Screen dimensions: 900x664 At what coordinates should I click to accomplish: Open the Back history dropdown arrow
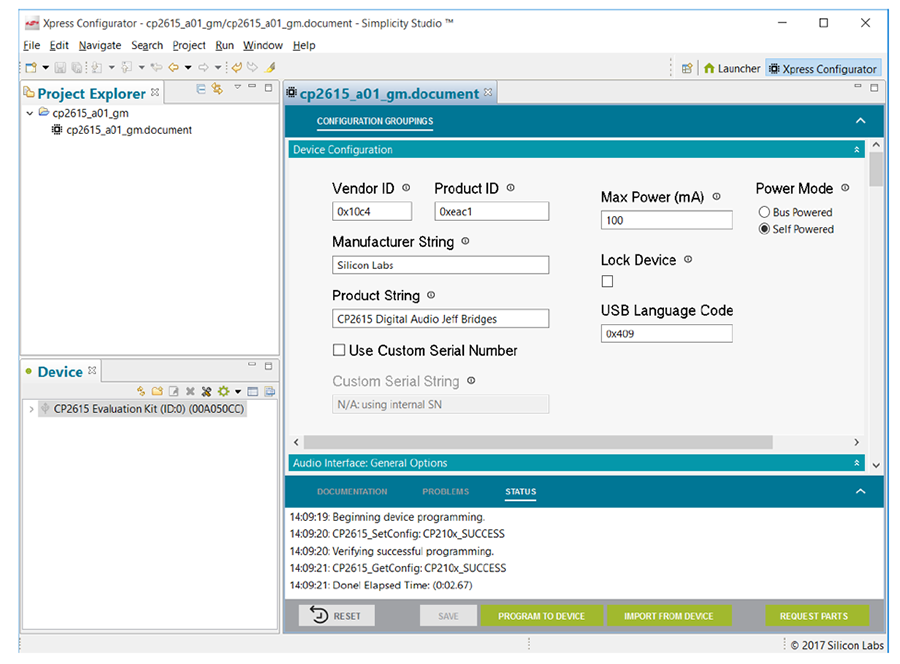[x=188, y=68]
